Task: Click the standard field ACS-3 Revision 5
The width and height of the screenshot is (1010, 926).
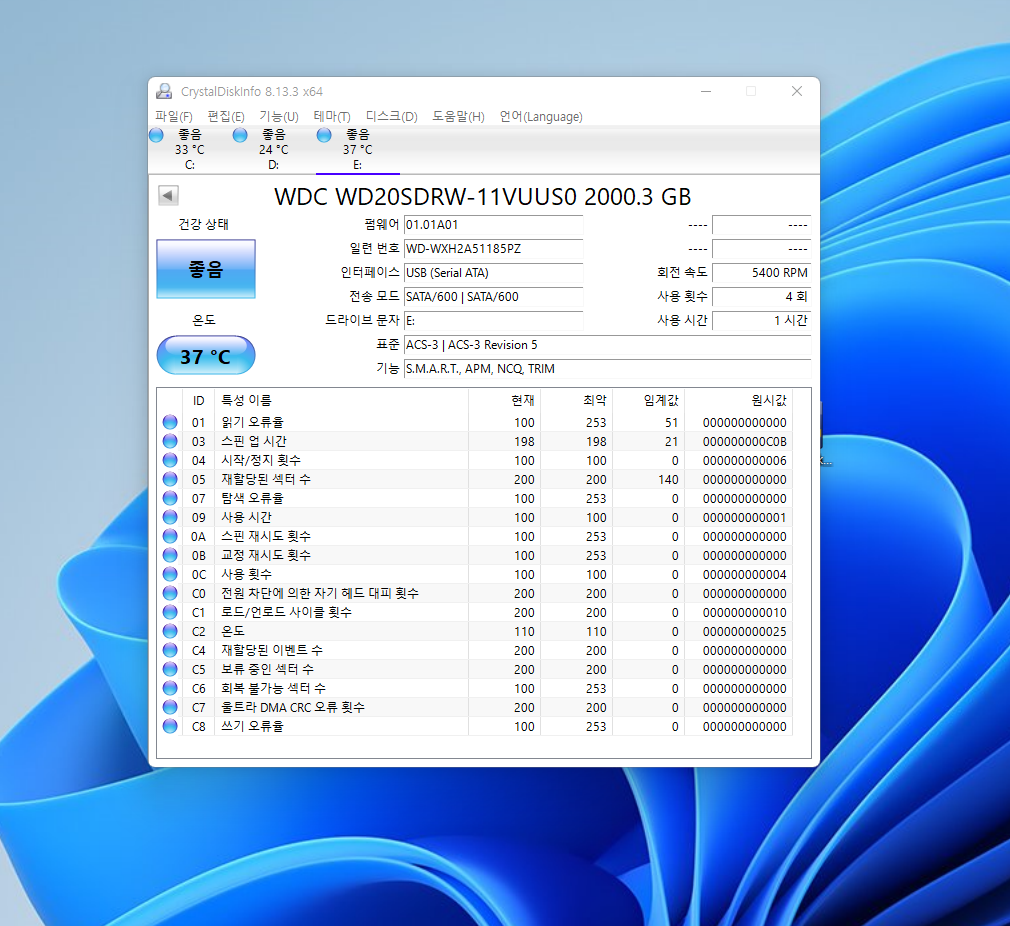Action: 607,345
